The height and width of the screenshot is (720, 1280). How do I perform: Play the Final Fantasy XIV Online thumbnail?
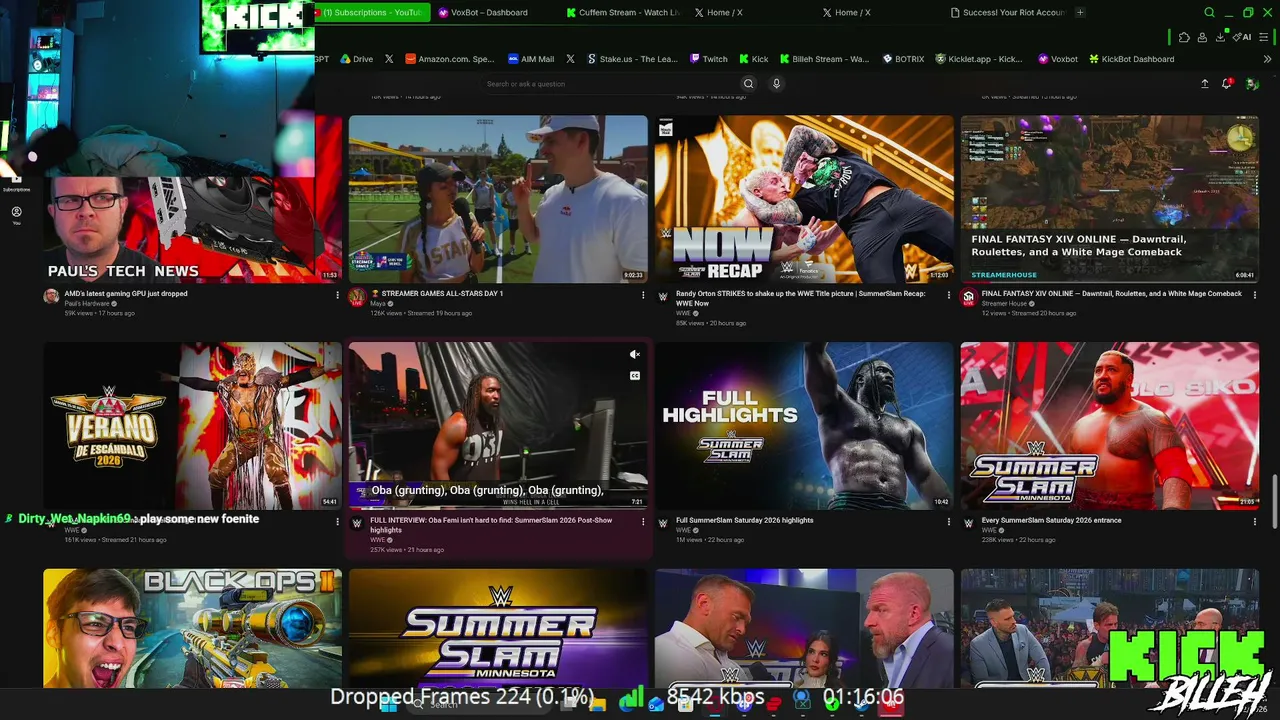click(x=1110, y=199)
